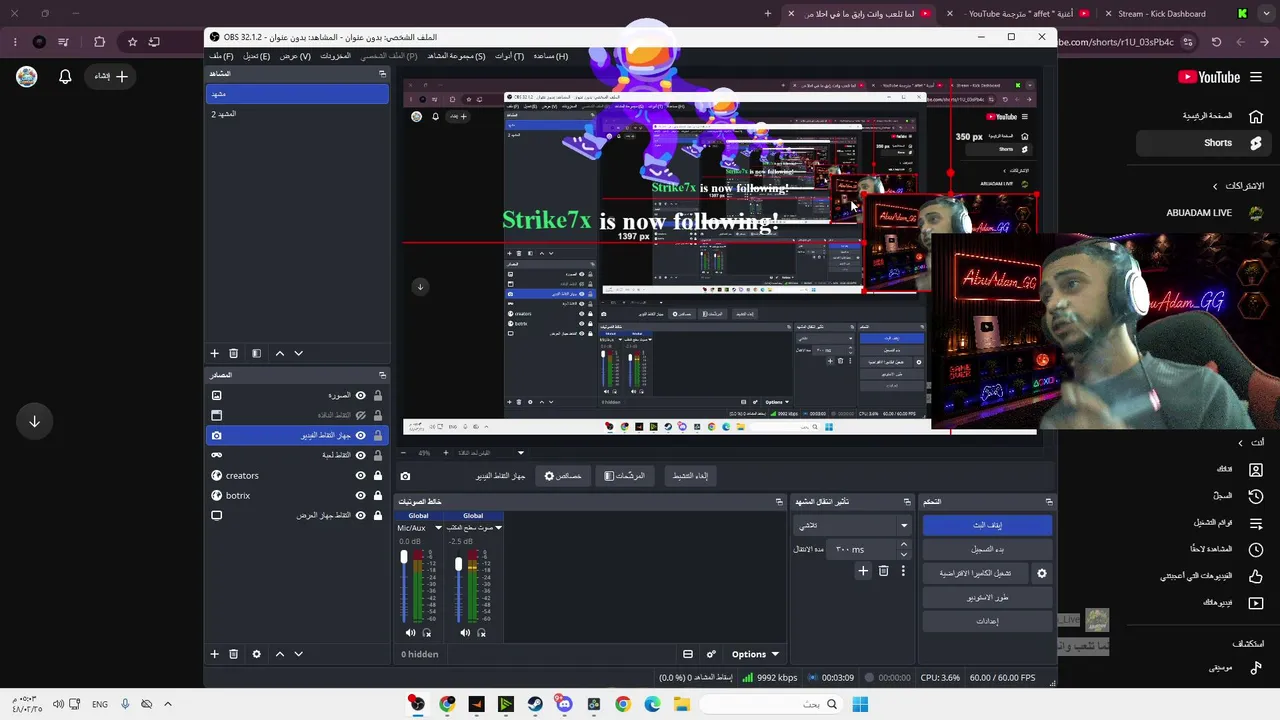Adjust the Mic/Aux volume fader

[404, 557]
